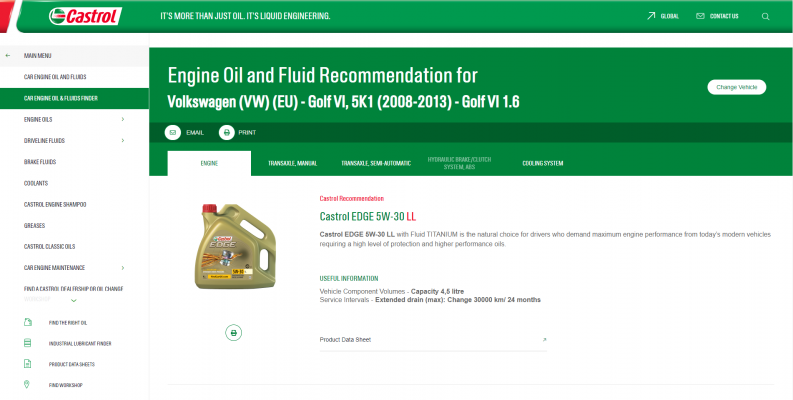Click the Print circle icon in green bar
This screenshot has width=793, height=400.
[227, 132]
